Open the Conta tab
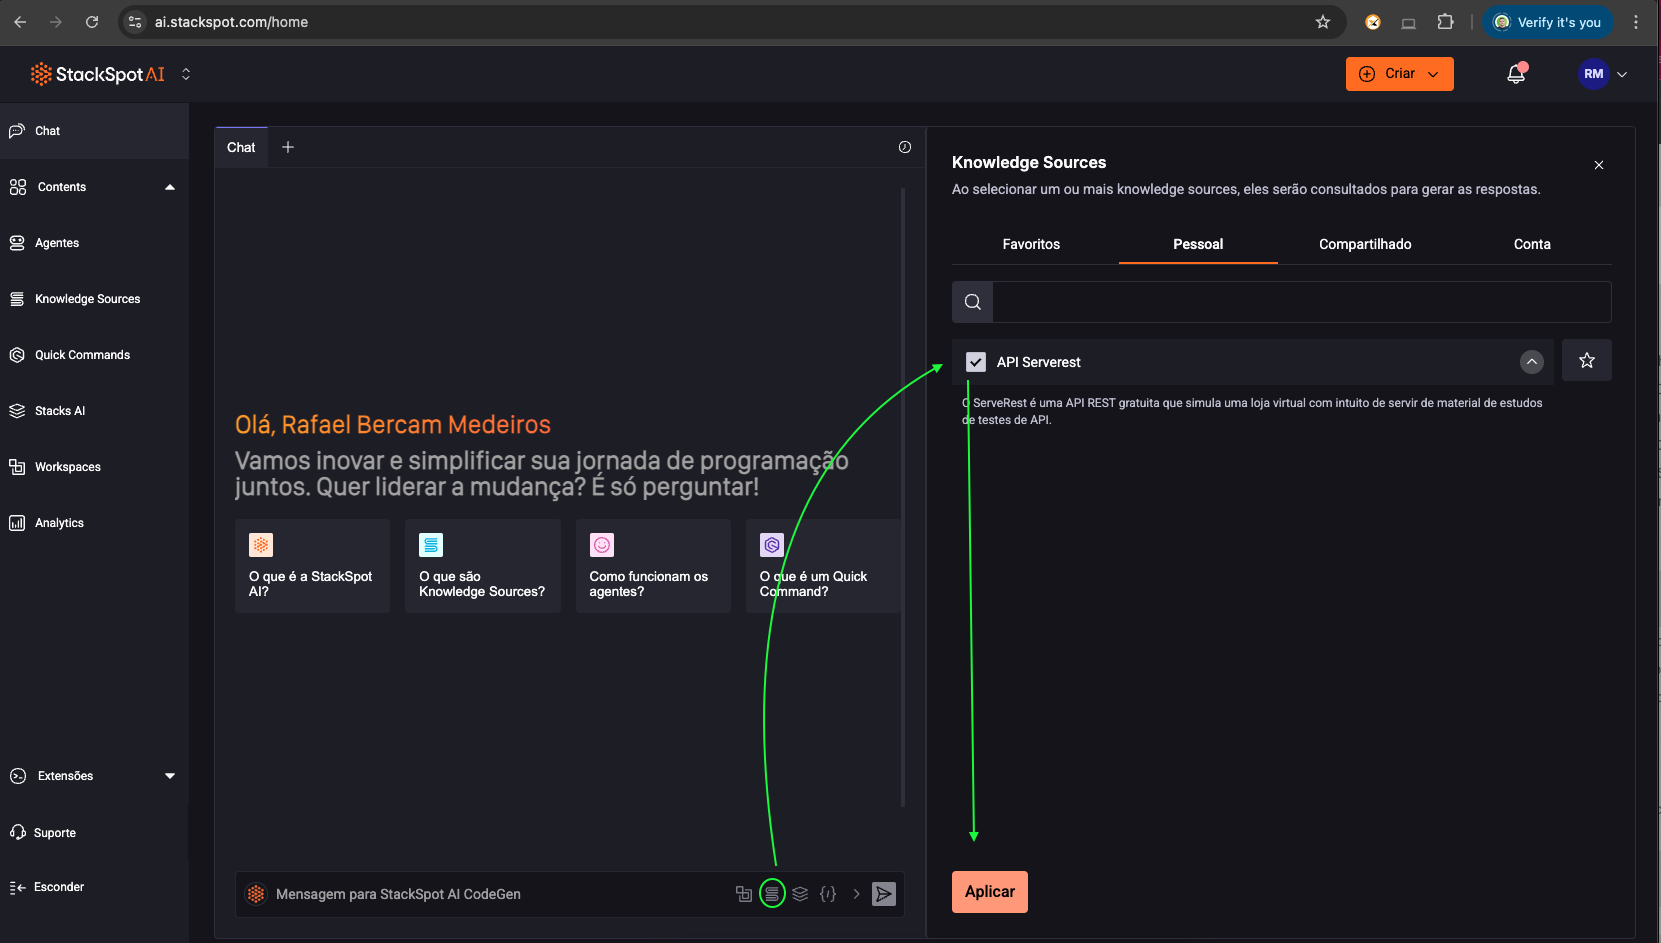This screenshot has width=1661, height=943. [1532, 244]
